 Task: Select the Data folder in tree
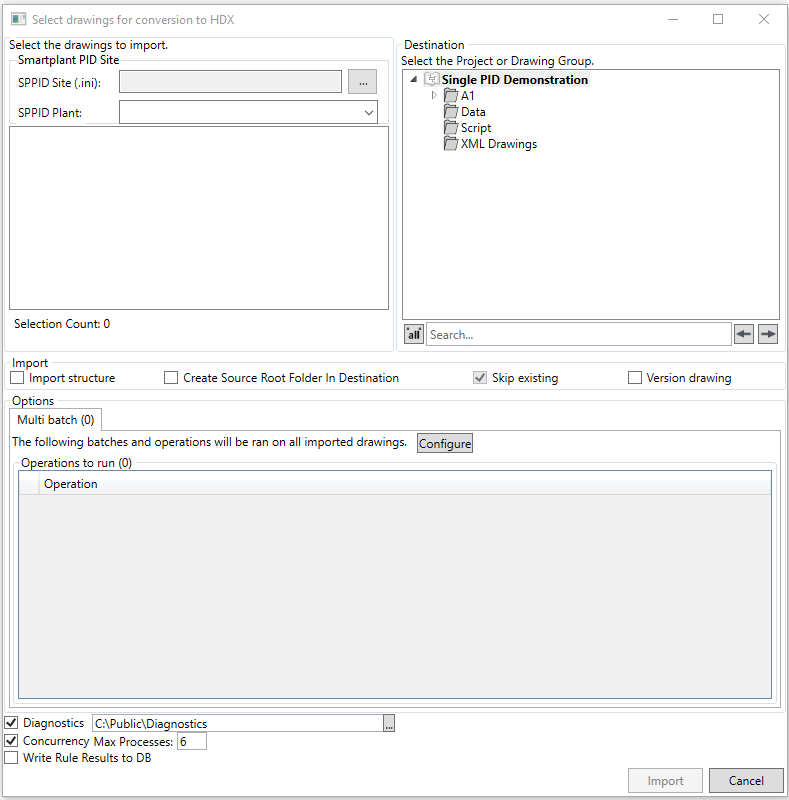pos(472,112)
